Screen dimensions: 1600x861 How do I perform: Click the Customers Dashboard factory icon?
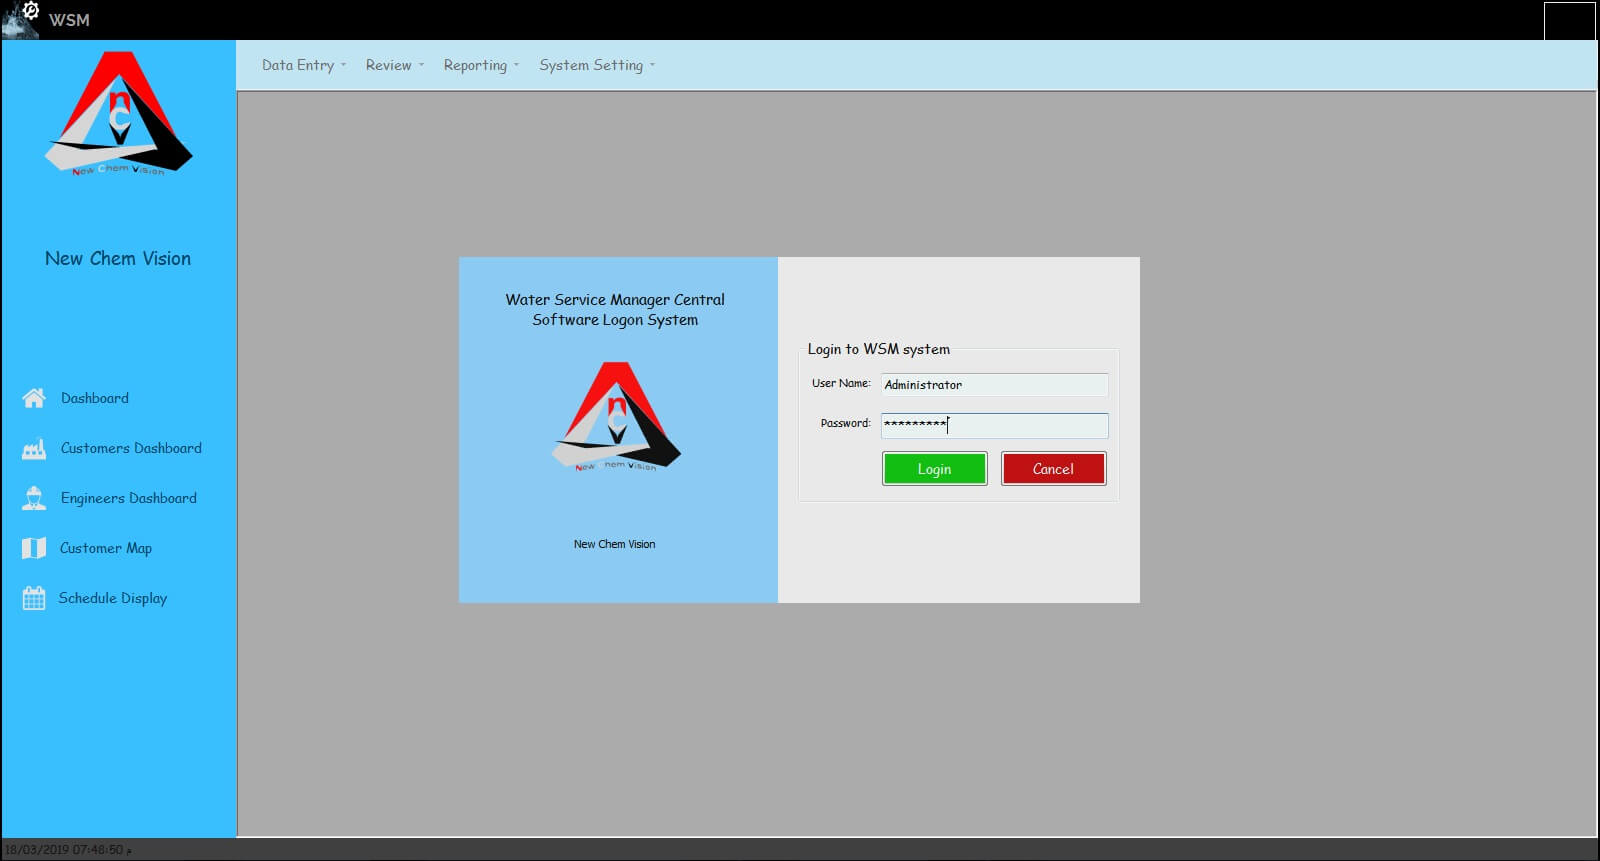pos(34,449)
